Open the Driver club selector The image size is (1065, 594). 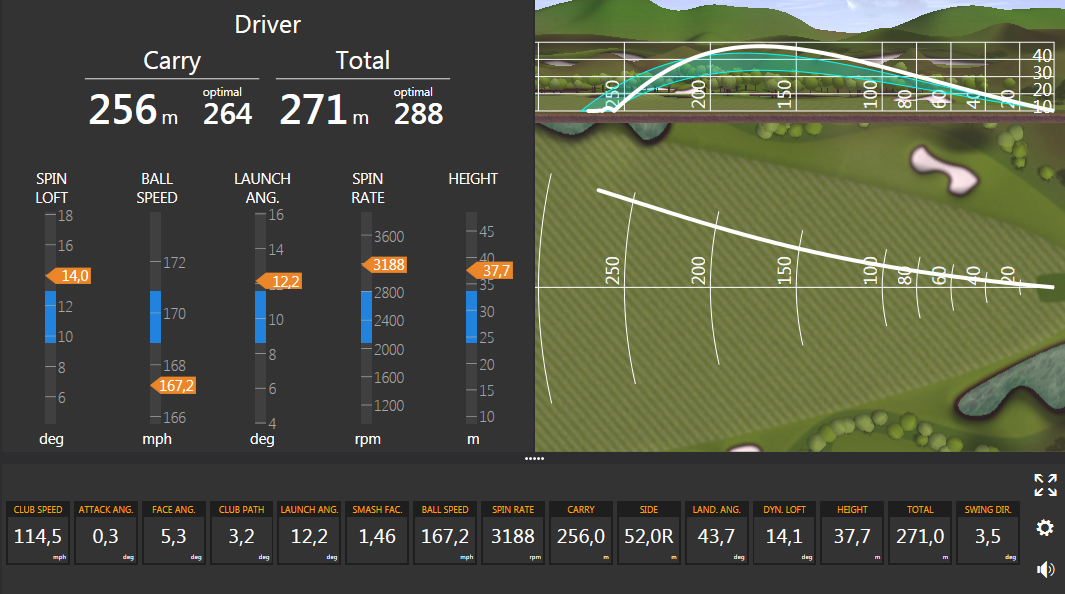click(267, 24)
